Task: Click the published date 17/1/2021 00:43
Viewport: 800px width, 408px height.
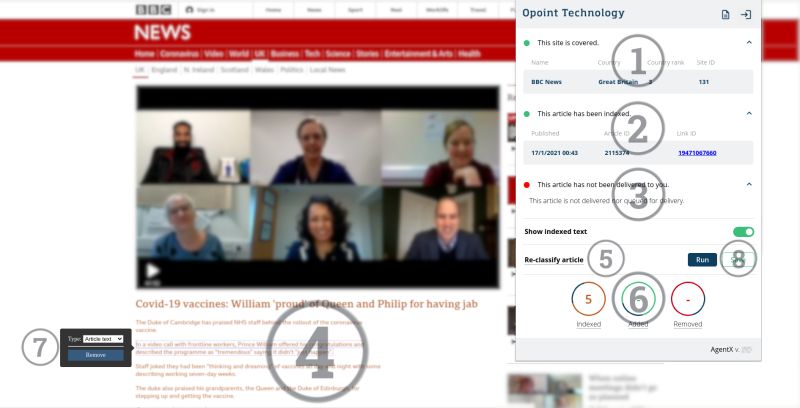Action: [555, 153]
